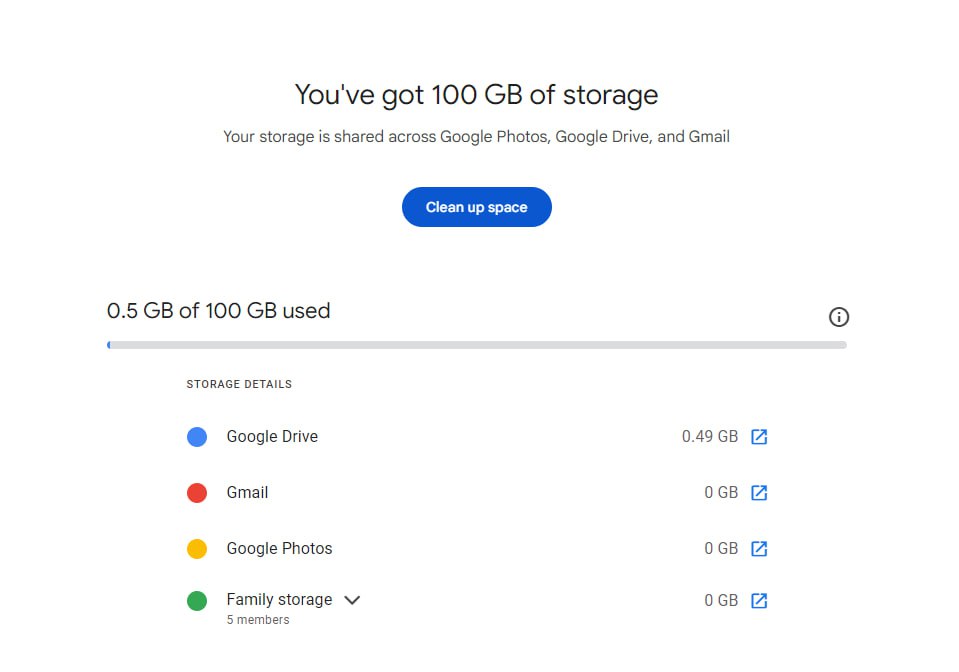Select the Gmail label
Image resolution: width=959 pixels, height=672 pixels.
coord(247,492)
